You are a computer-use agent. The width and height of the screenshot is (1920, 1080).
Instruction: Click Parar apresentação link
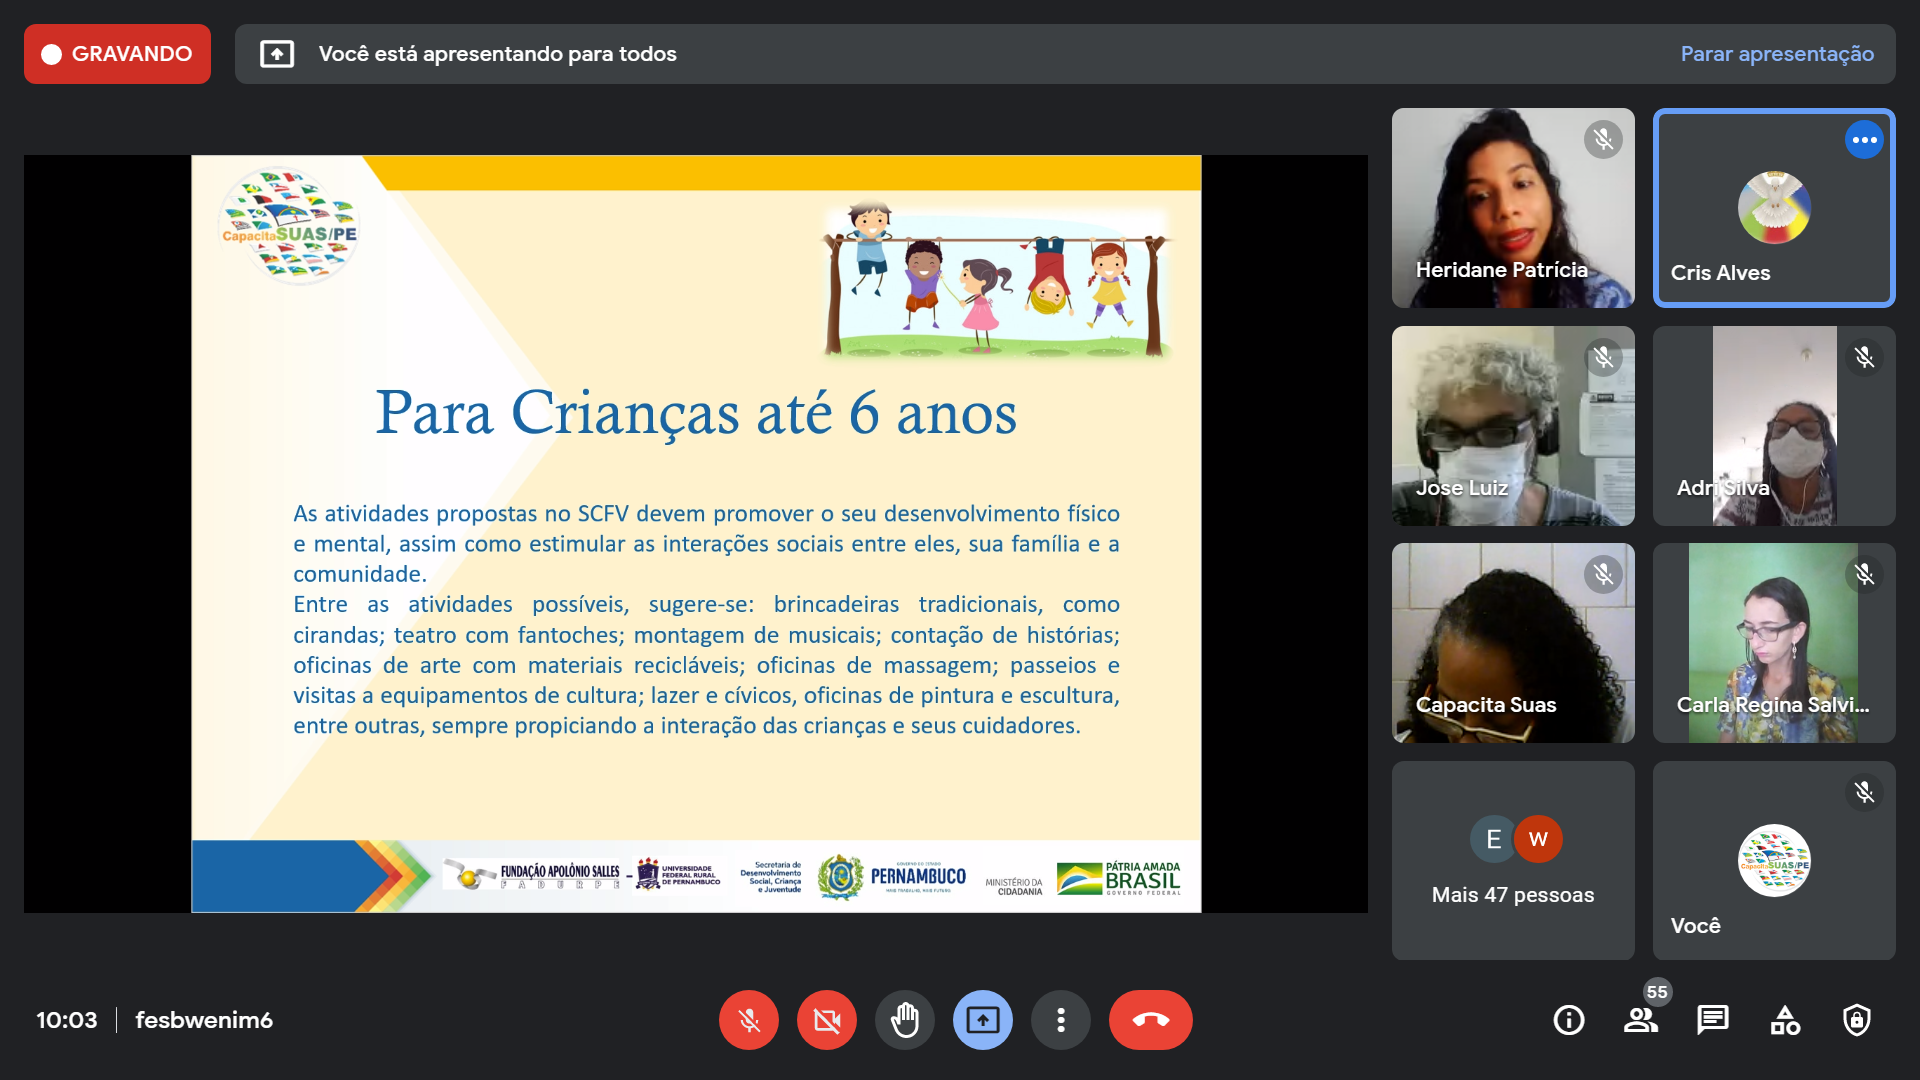click(1777, 54)
